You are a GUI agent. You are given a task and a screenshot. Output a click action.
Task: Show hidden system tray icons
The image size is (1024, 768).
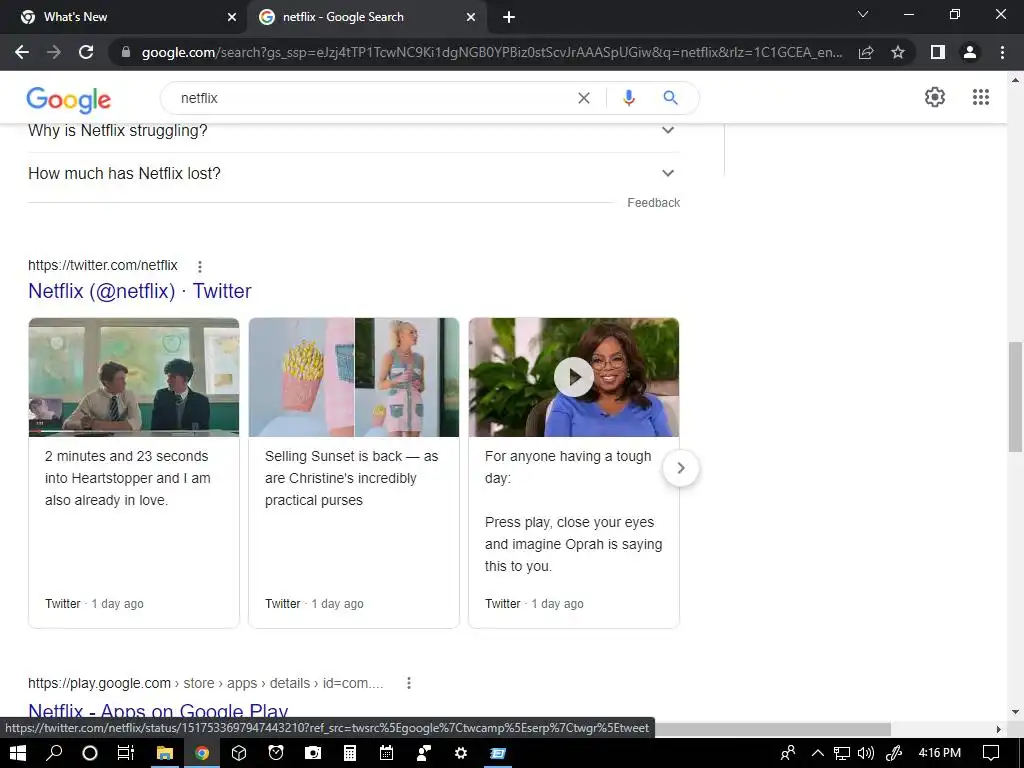click(817, 753)
